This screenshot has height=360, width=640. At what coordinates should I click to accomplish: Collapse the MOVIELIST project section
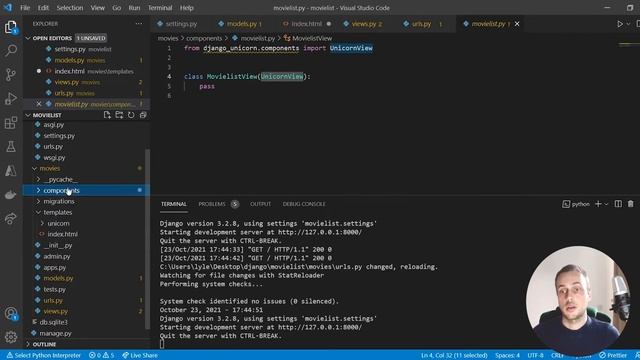pyautogui.click(x=28, y=115)
